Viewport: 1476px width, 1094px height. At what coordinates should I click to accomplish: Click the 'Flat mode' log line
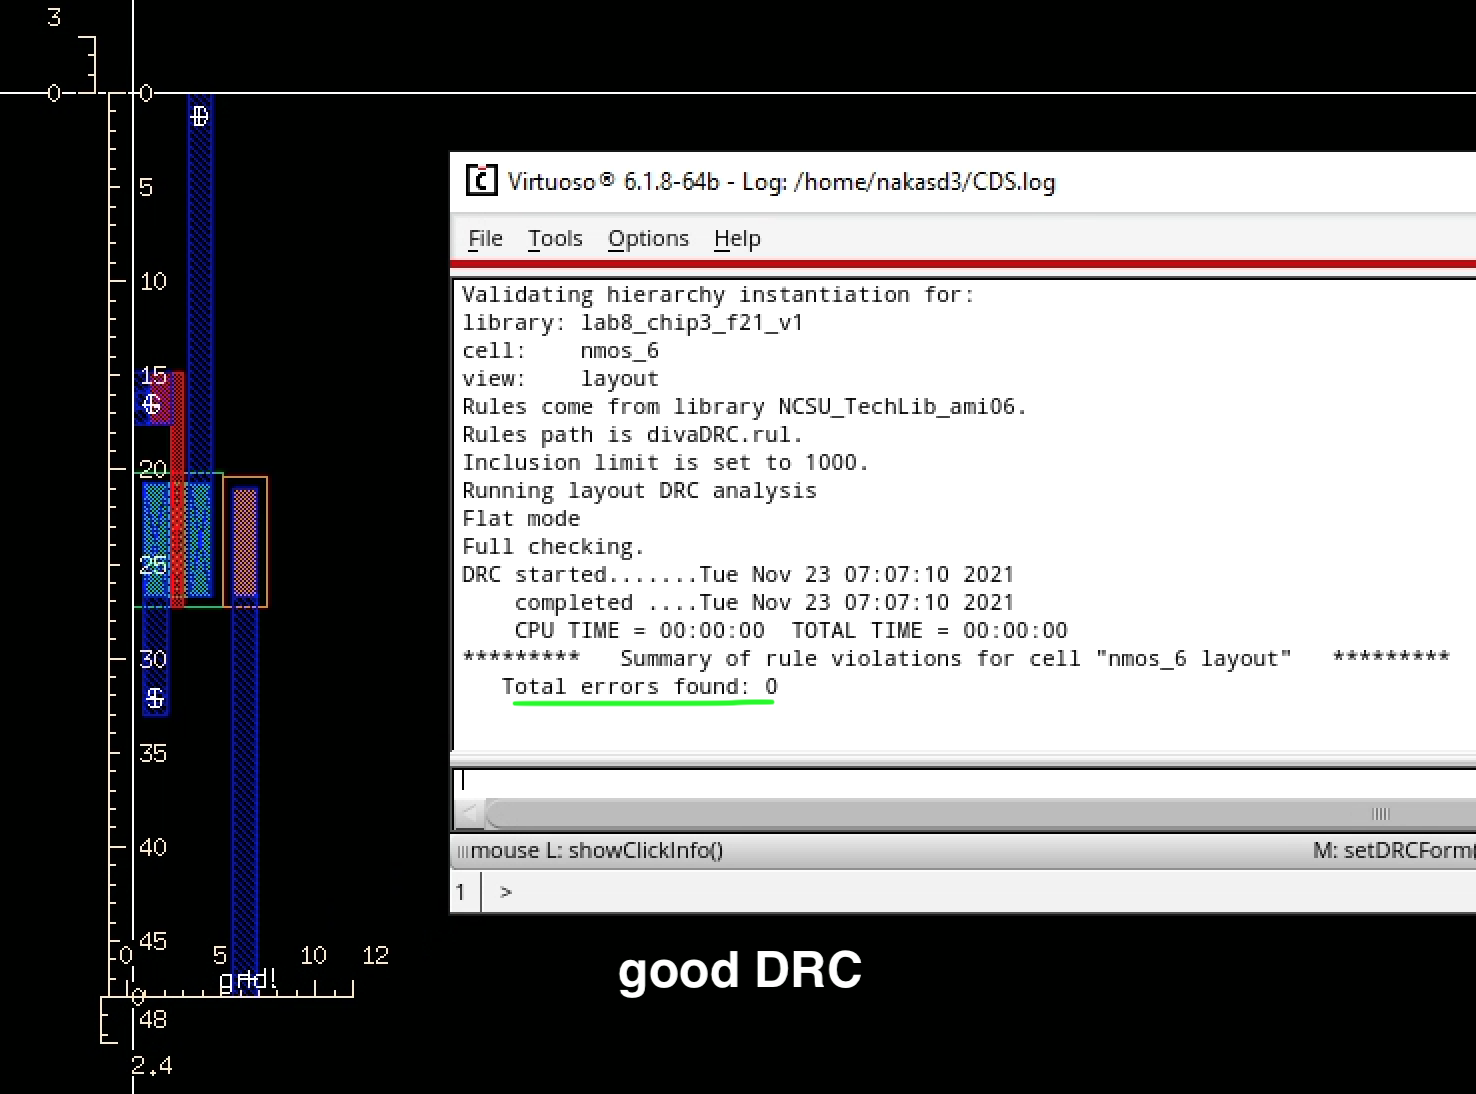[521, 518]
